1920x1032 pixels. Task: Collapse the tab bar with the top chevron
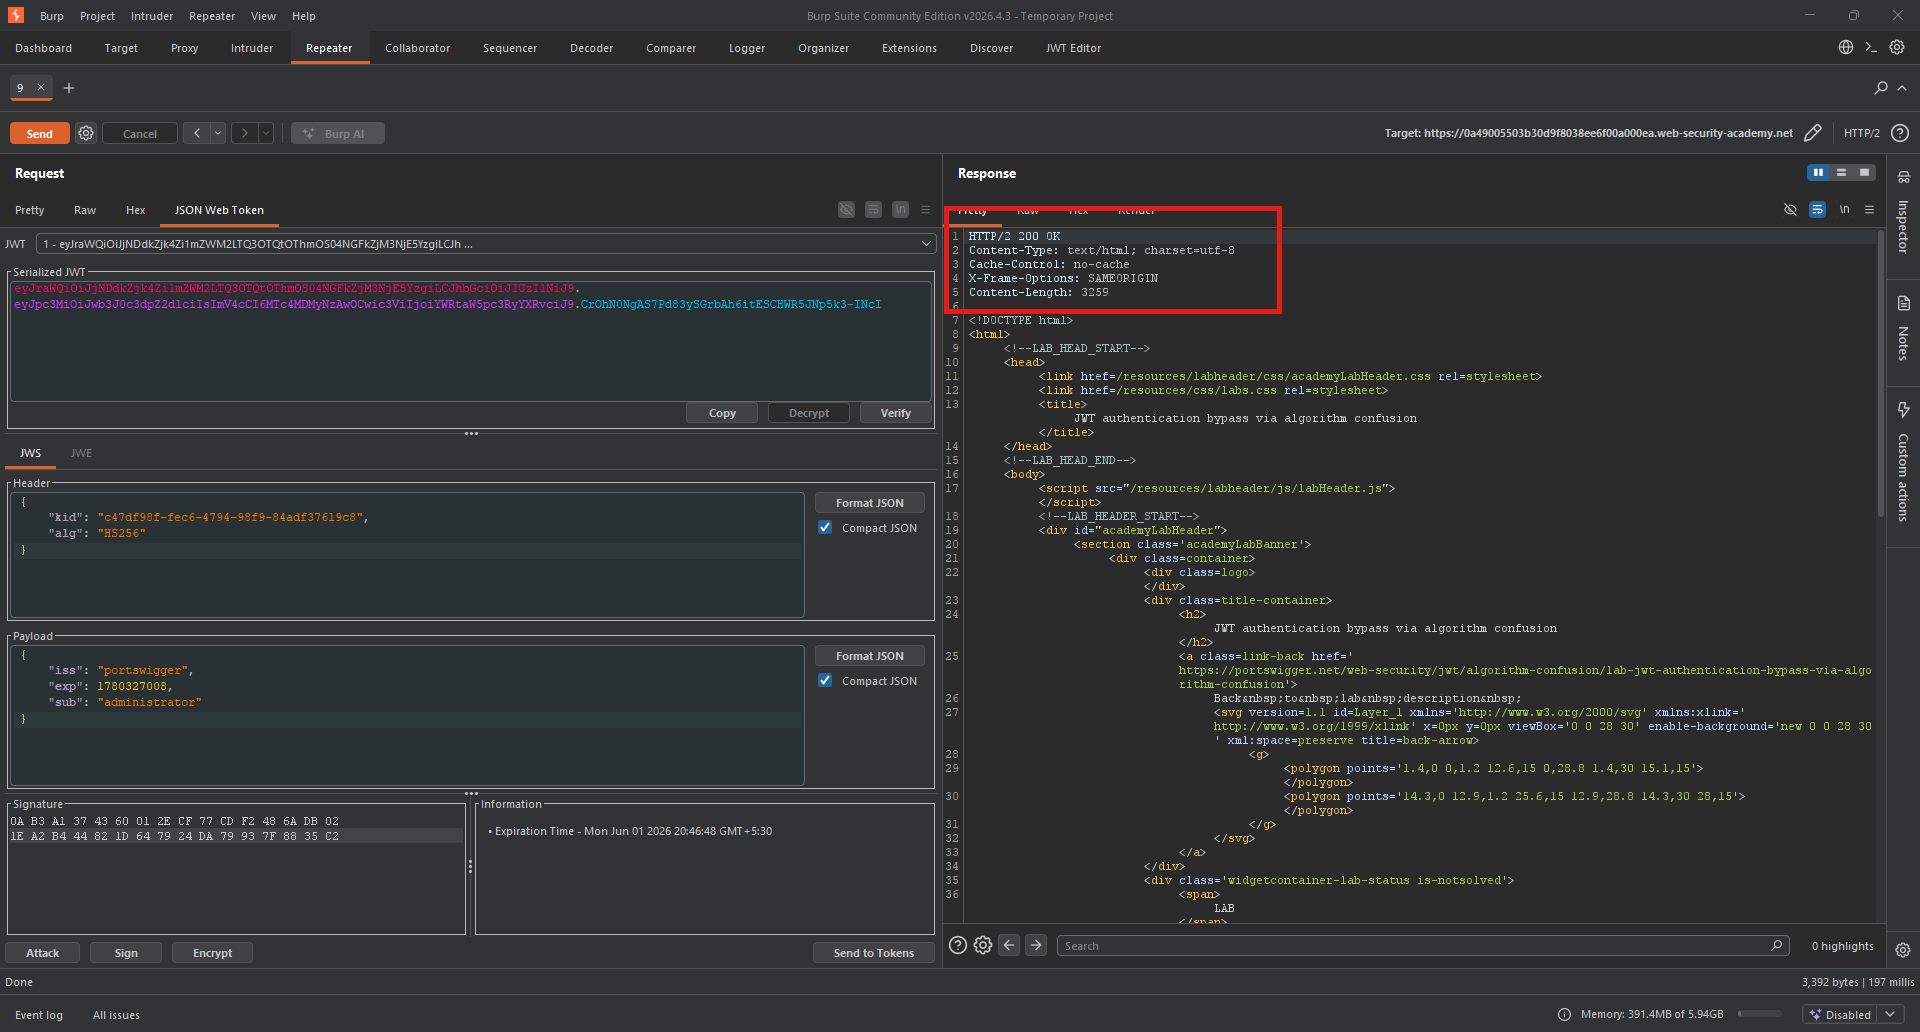point(1902,88)
